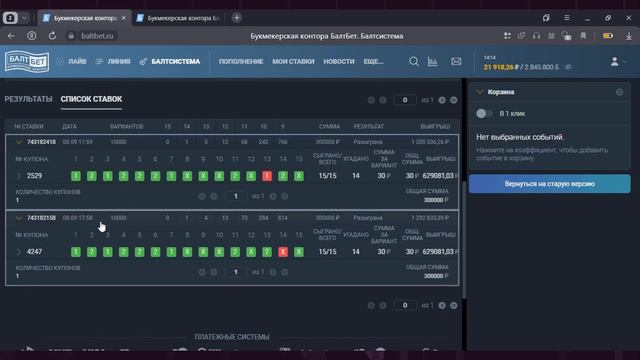The image size is (640, 360).
Task: Open the site search magnifier
Action: click(413, 61)
